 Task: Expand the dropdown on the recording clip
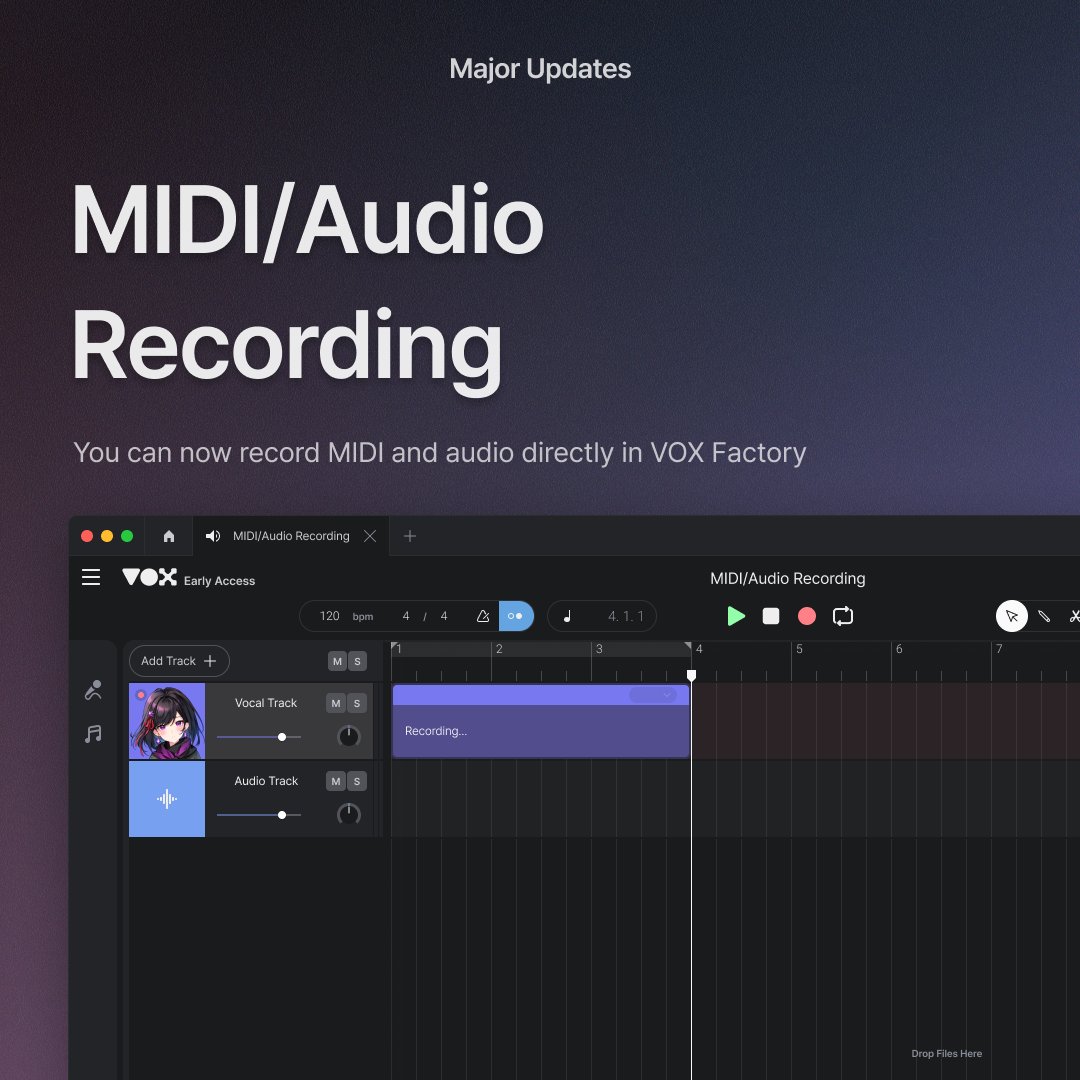[x=654, y=695]
